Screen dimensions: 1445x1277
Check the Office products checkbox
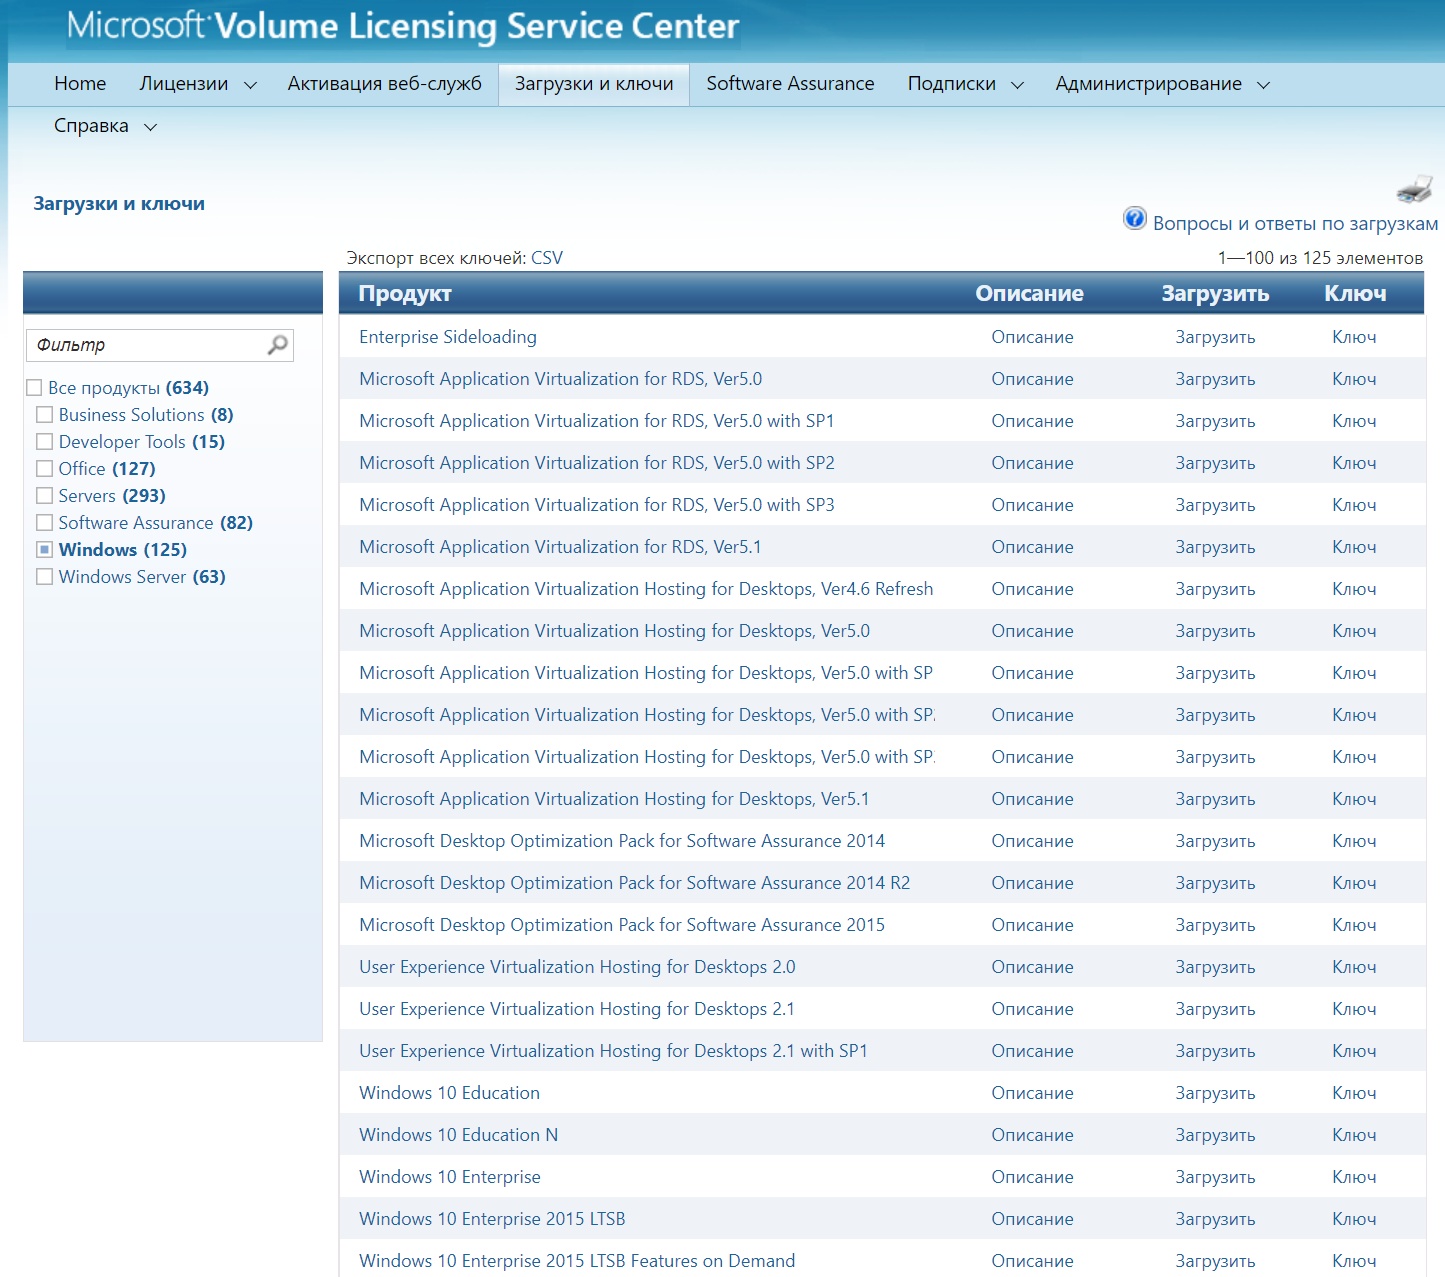click(x=45, y=469)
